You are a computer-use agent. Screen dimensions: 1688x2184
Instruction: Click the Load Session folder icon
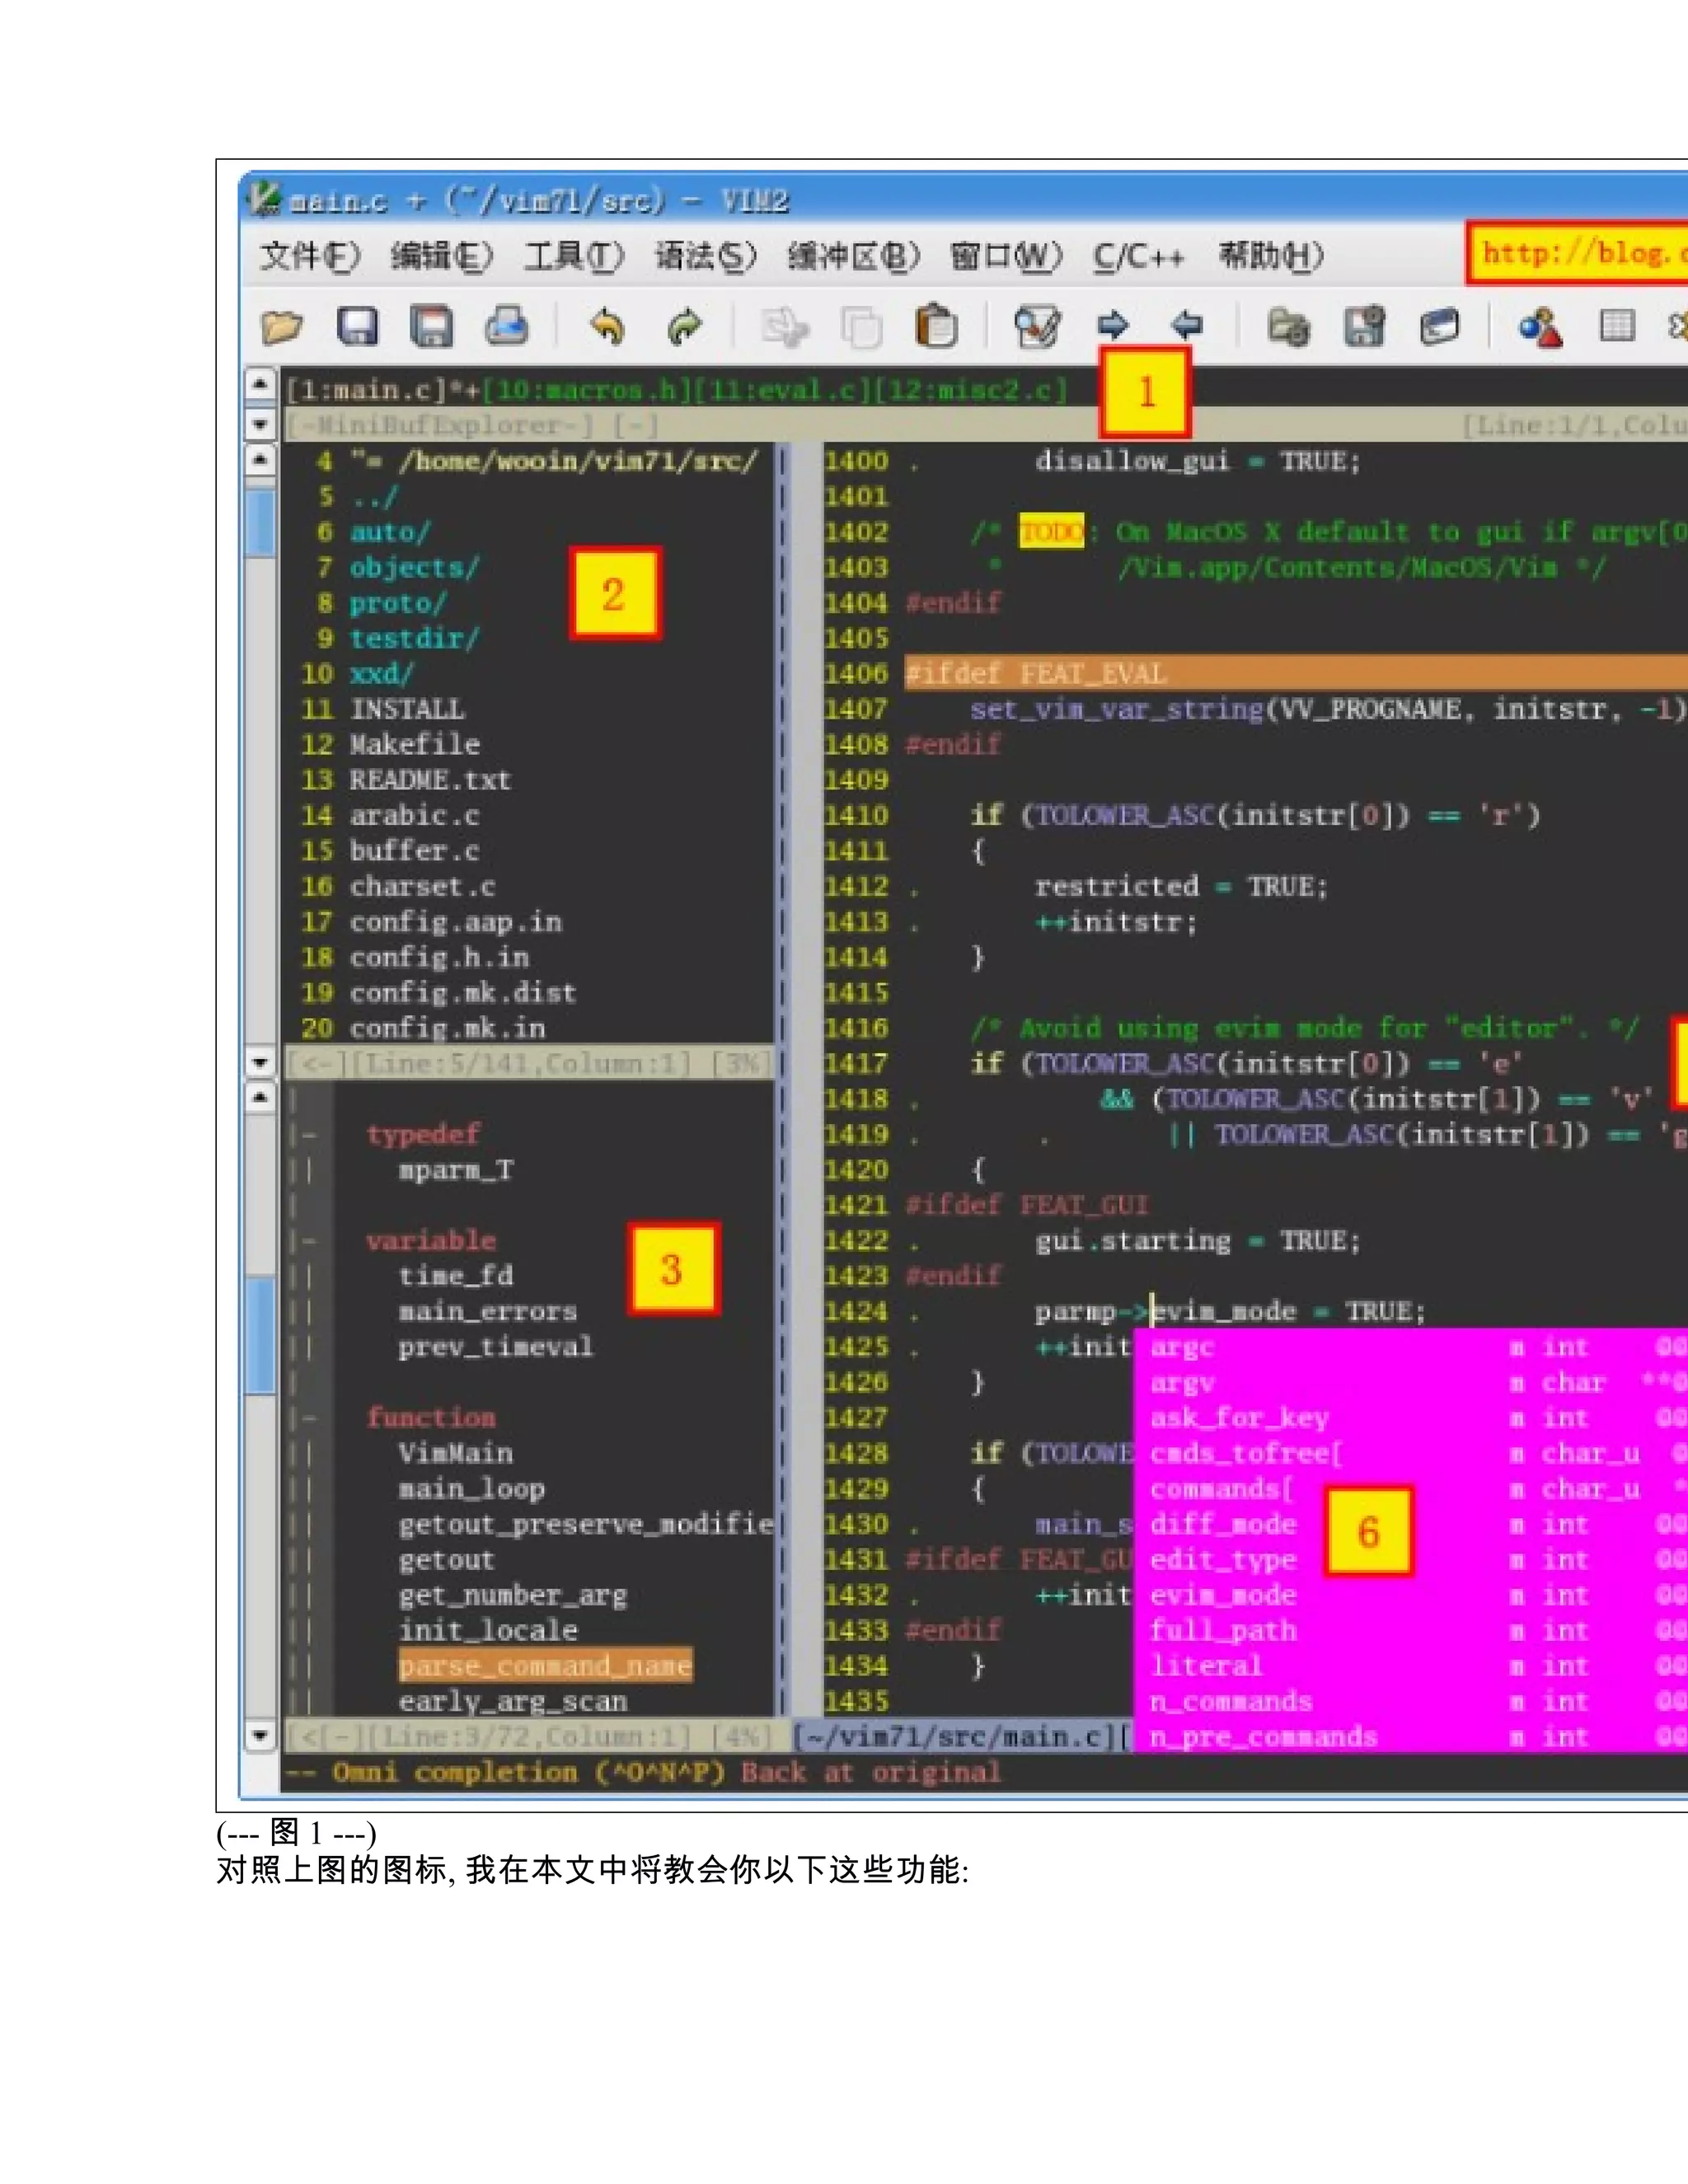1288,326
